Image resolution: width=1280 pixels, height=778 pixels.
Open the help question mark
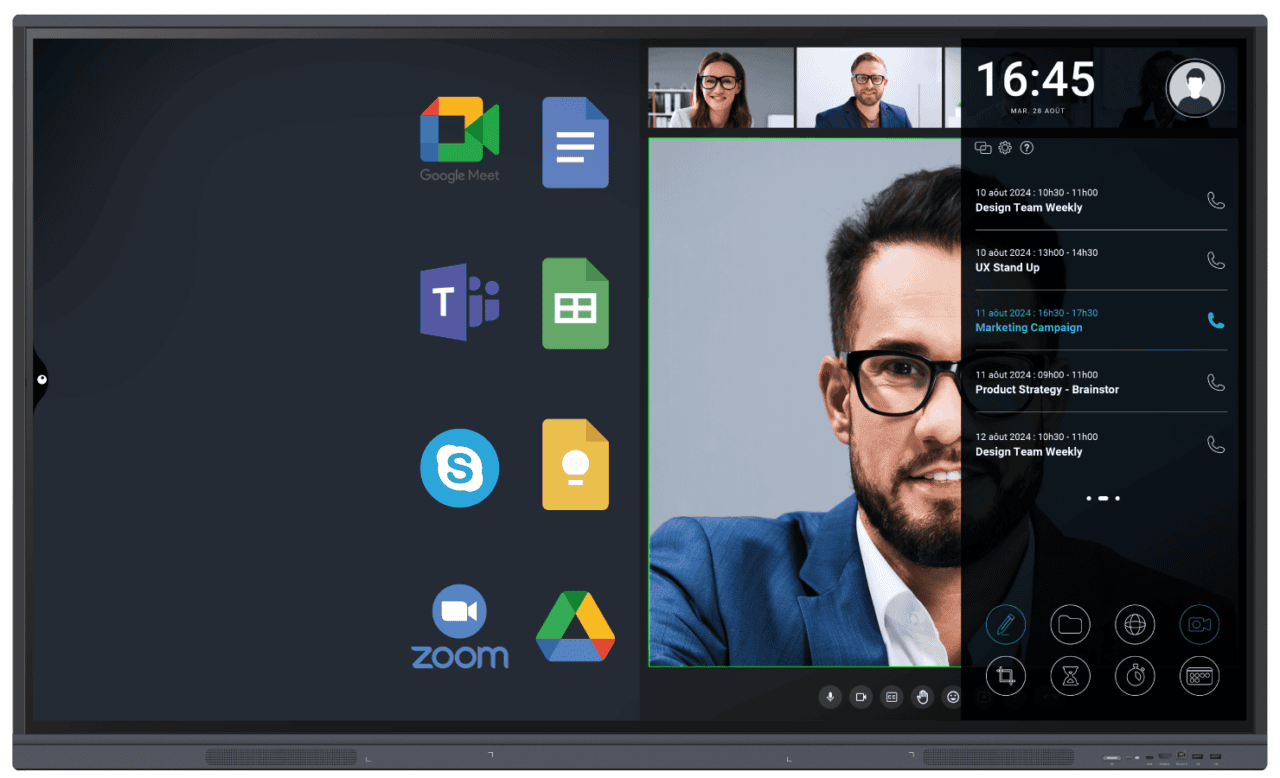[1026, 147]
